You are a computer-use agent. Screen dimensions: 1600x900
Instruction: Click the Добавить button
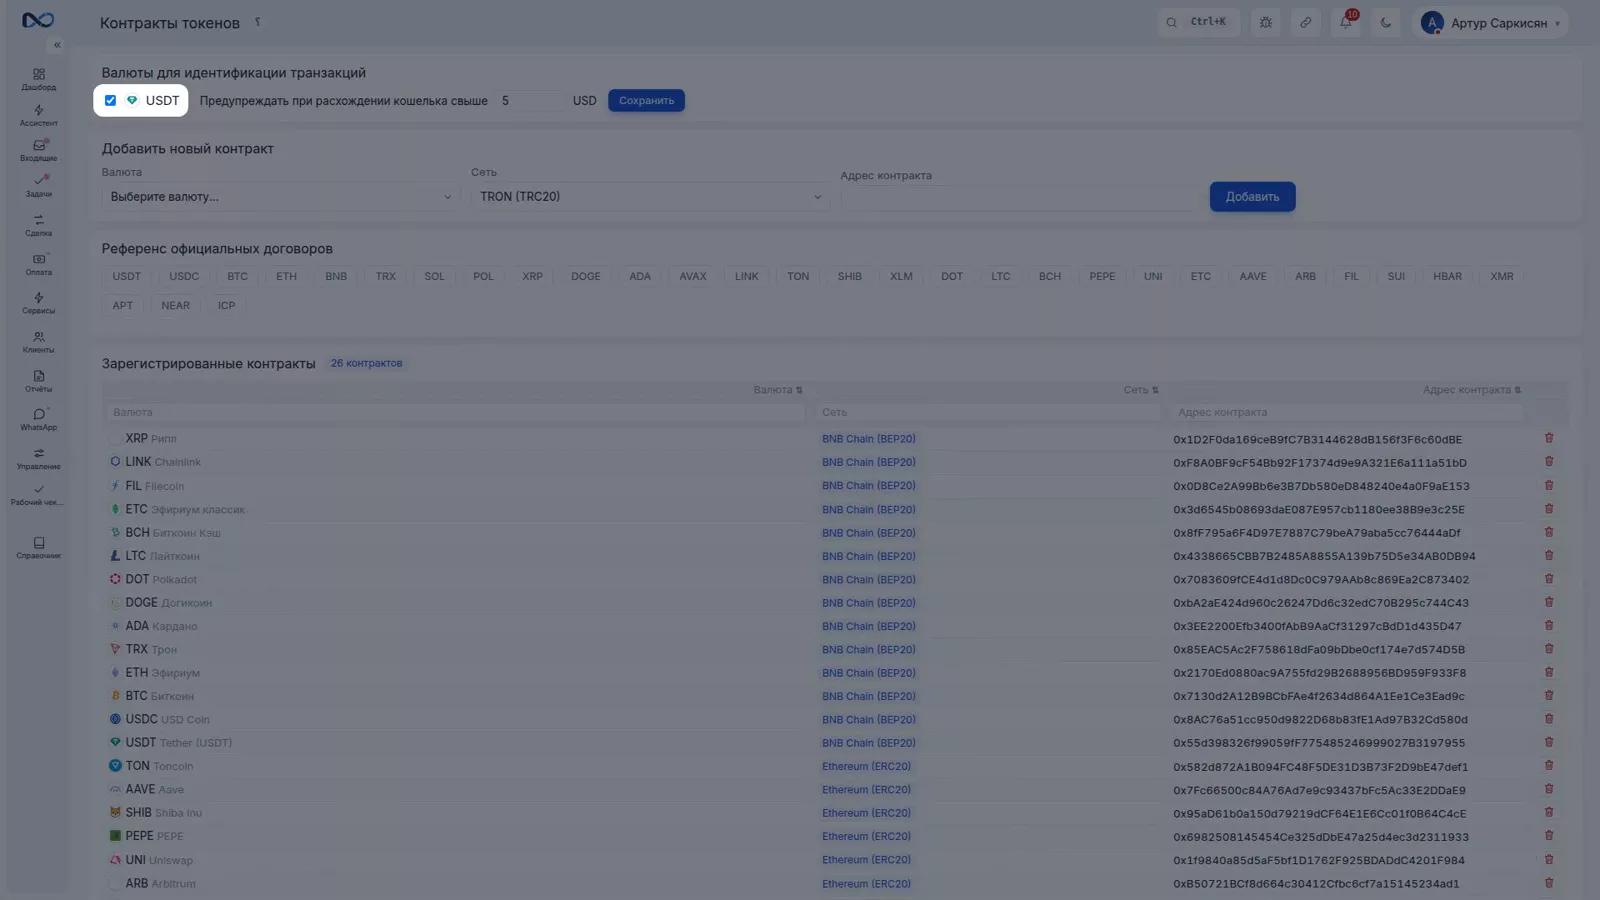tap(1252, 197)
